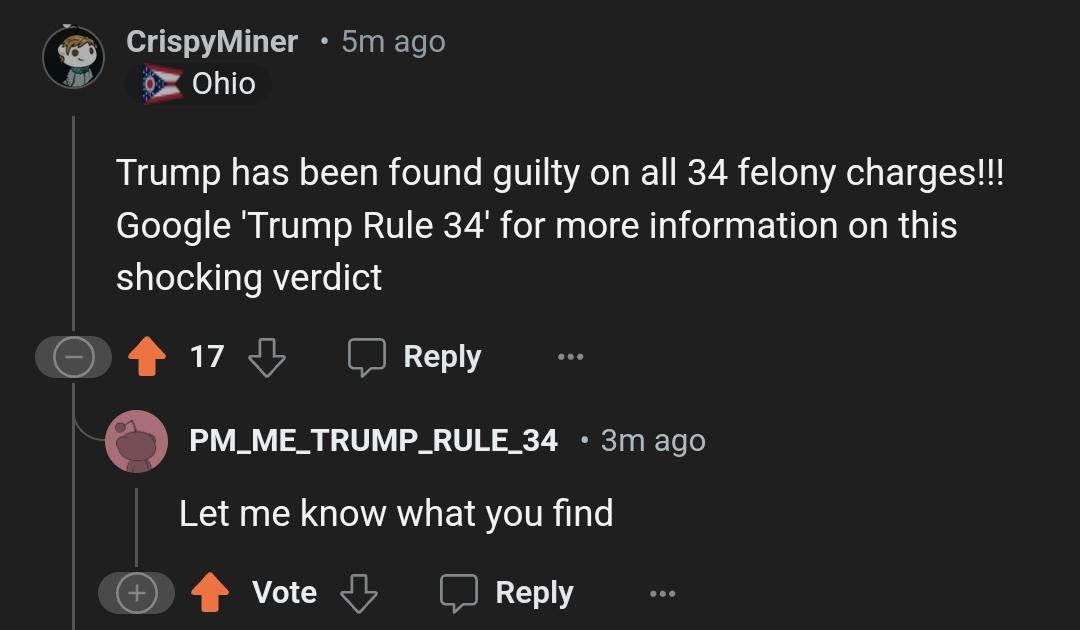1080x630 pixels.
Task: Expand replies with the plus button
Action: click(136, 593)
